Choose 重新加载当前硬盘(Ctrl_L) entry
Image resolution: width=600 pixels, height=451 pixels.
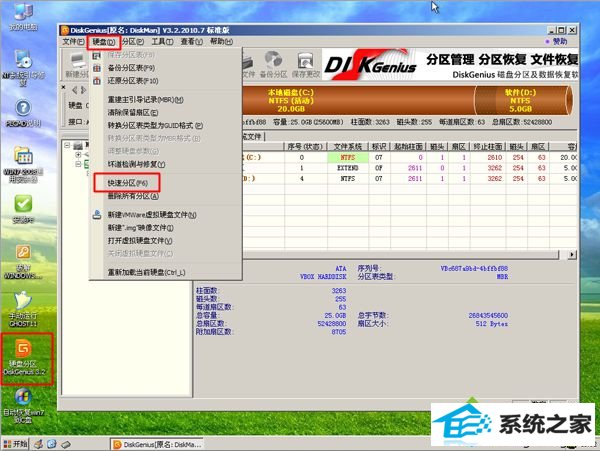(x=147, y=272)
